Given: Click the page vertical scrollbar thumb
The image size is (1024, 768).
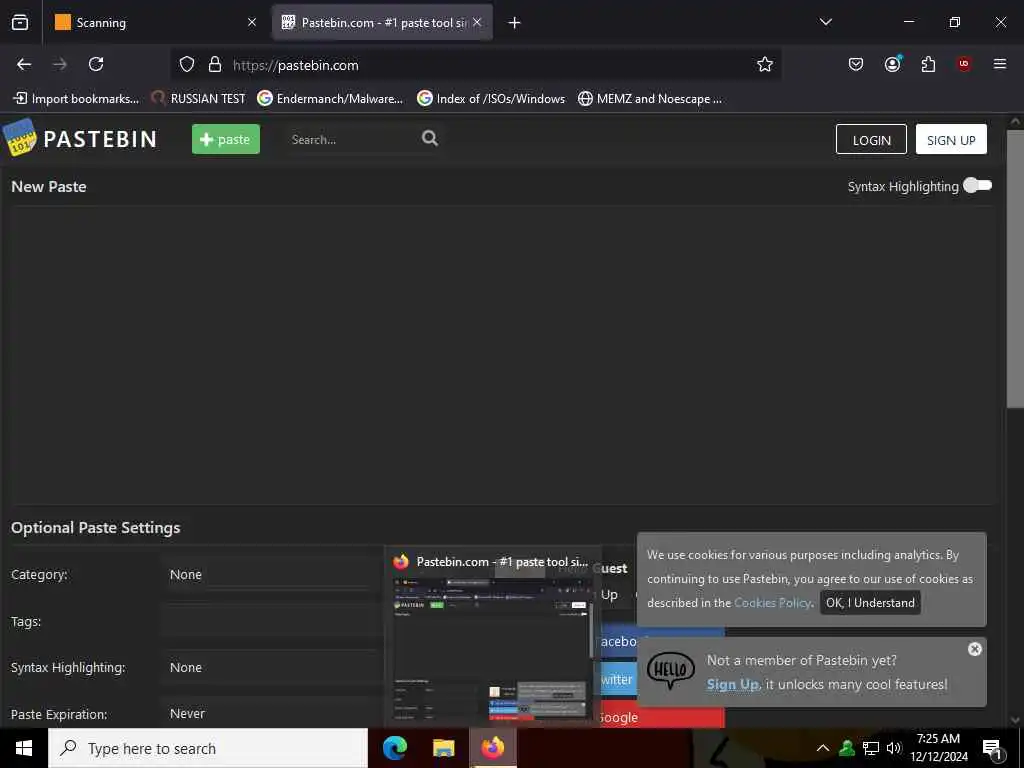Looking at the screenshot, I should (x=1015, y=269).
